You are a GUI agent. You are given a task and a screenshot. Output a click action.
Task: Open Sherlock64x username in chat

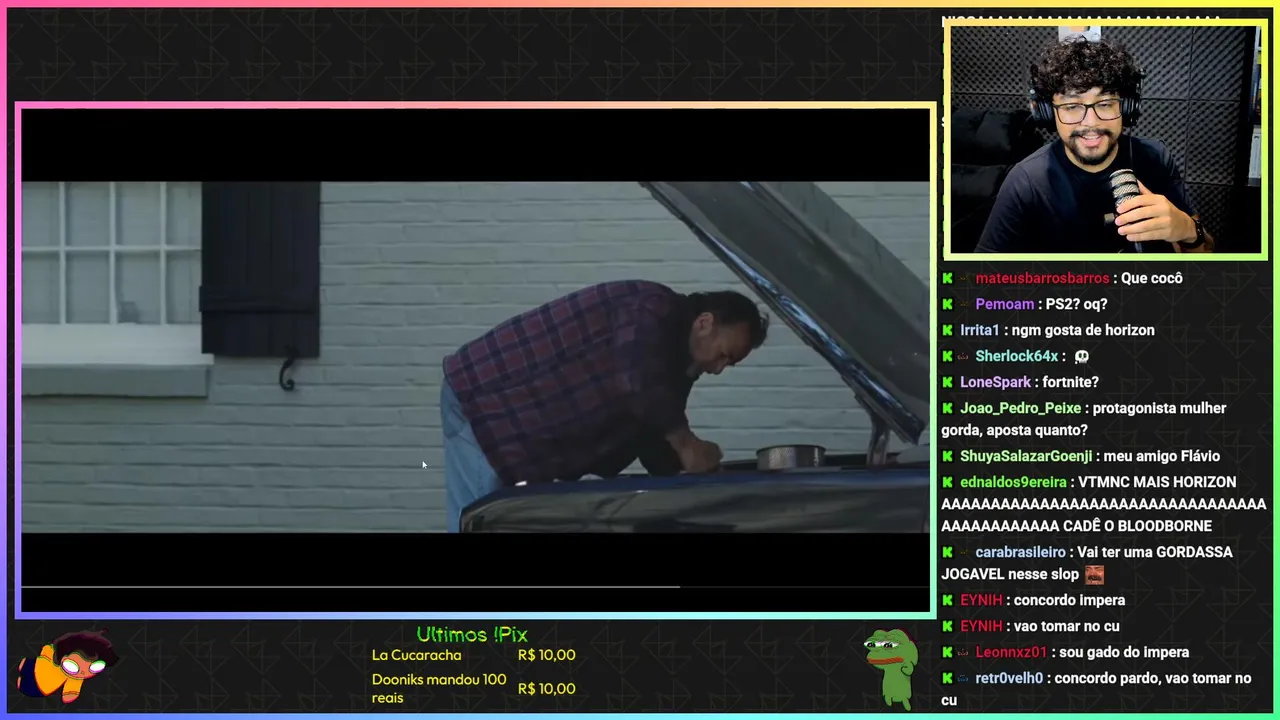1016,356
